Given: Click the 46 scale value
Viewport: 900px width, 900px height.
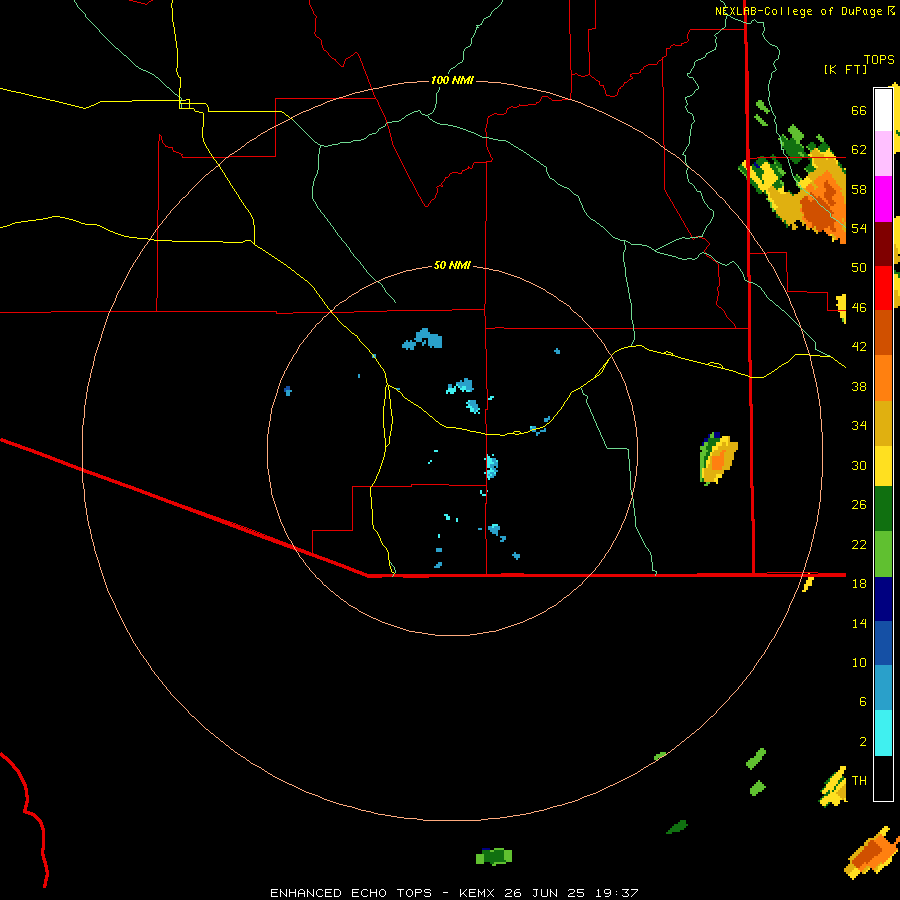Looking at the screenshot, I should pos(859,308).
